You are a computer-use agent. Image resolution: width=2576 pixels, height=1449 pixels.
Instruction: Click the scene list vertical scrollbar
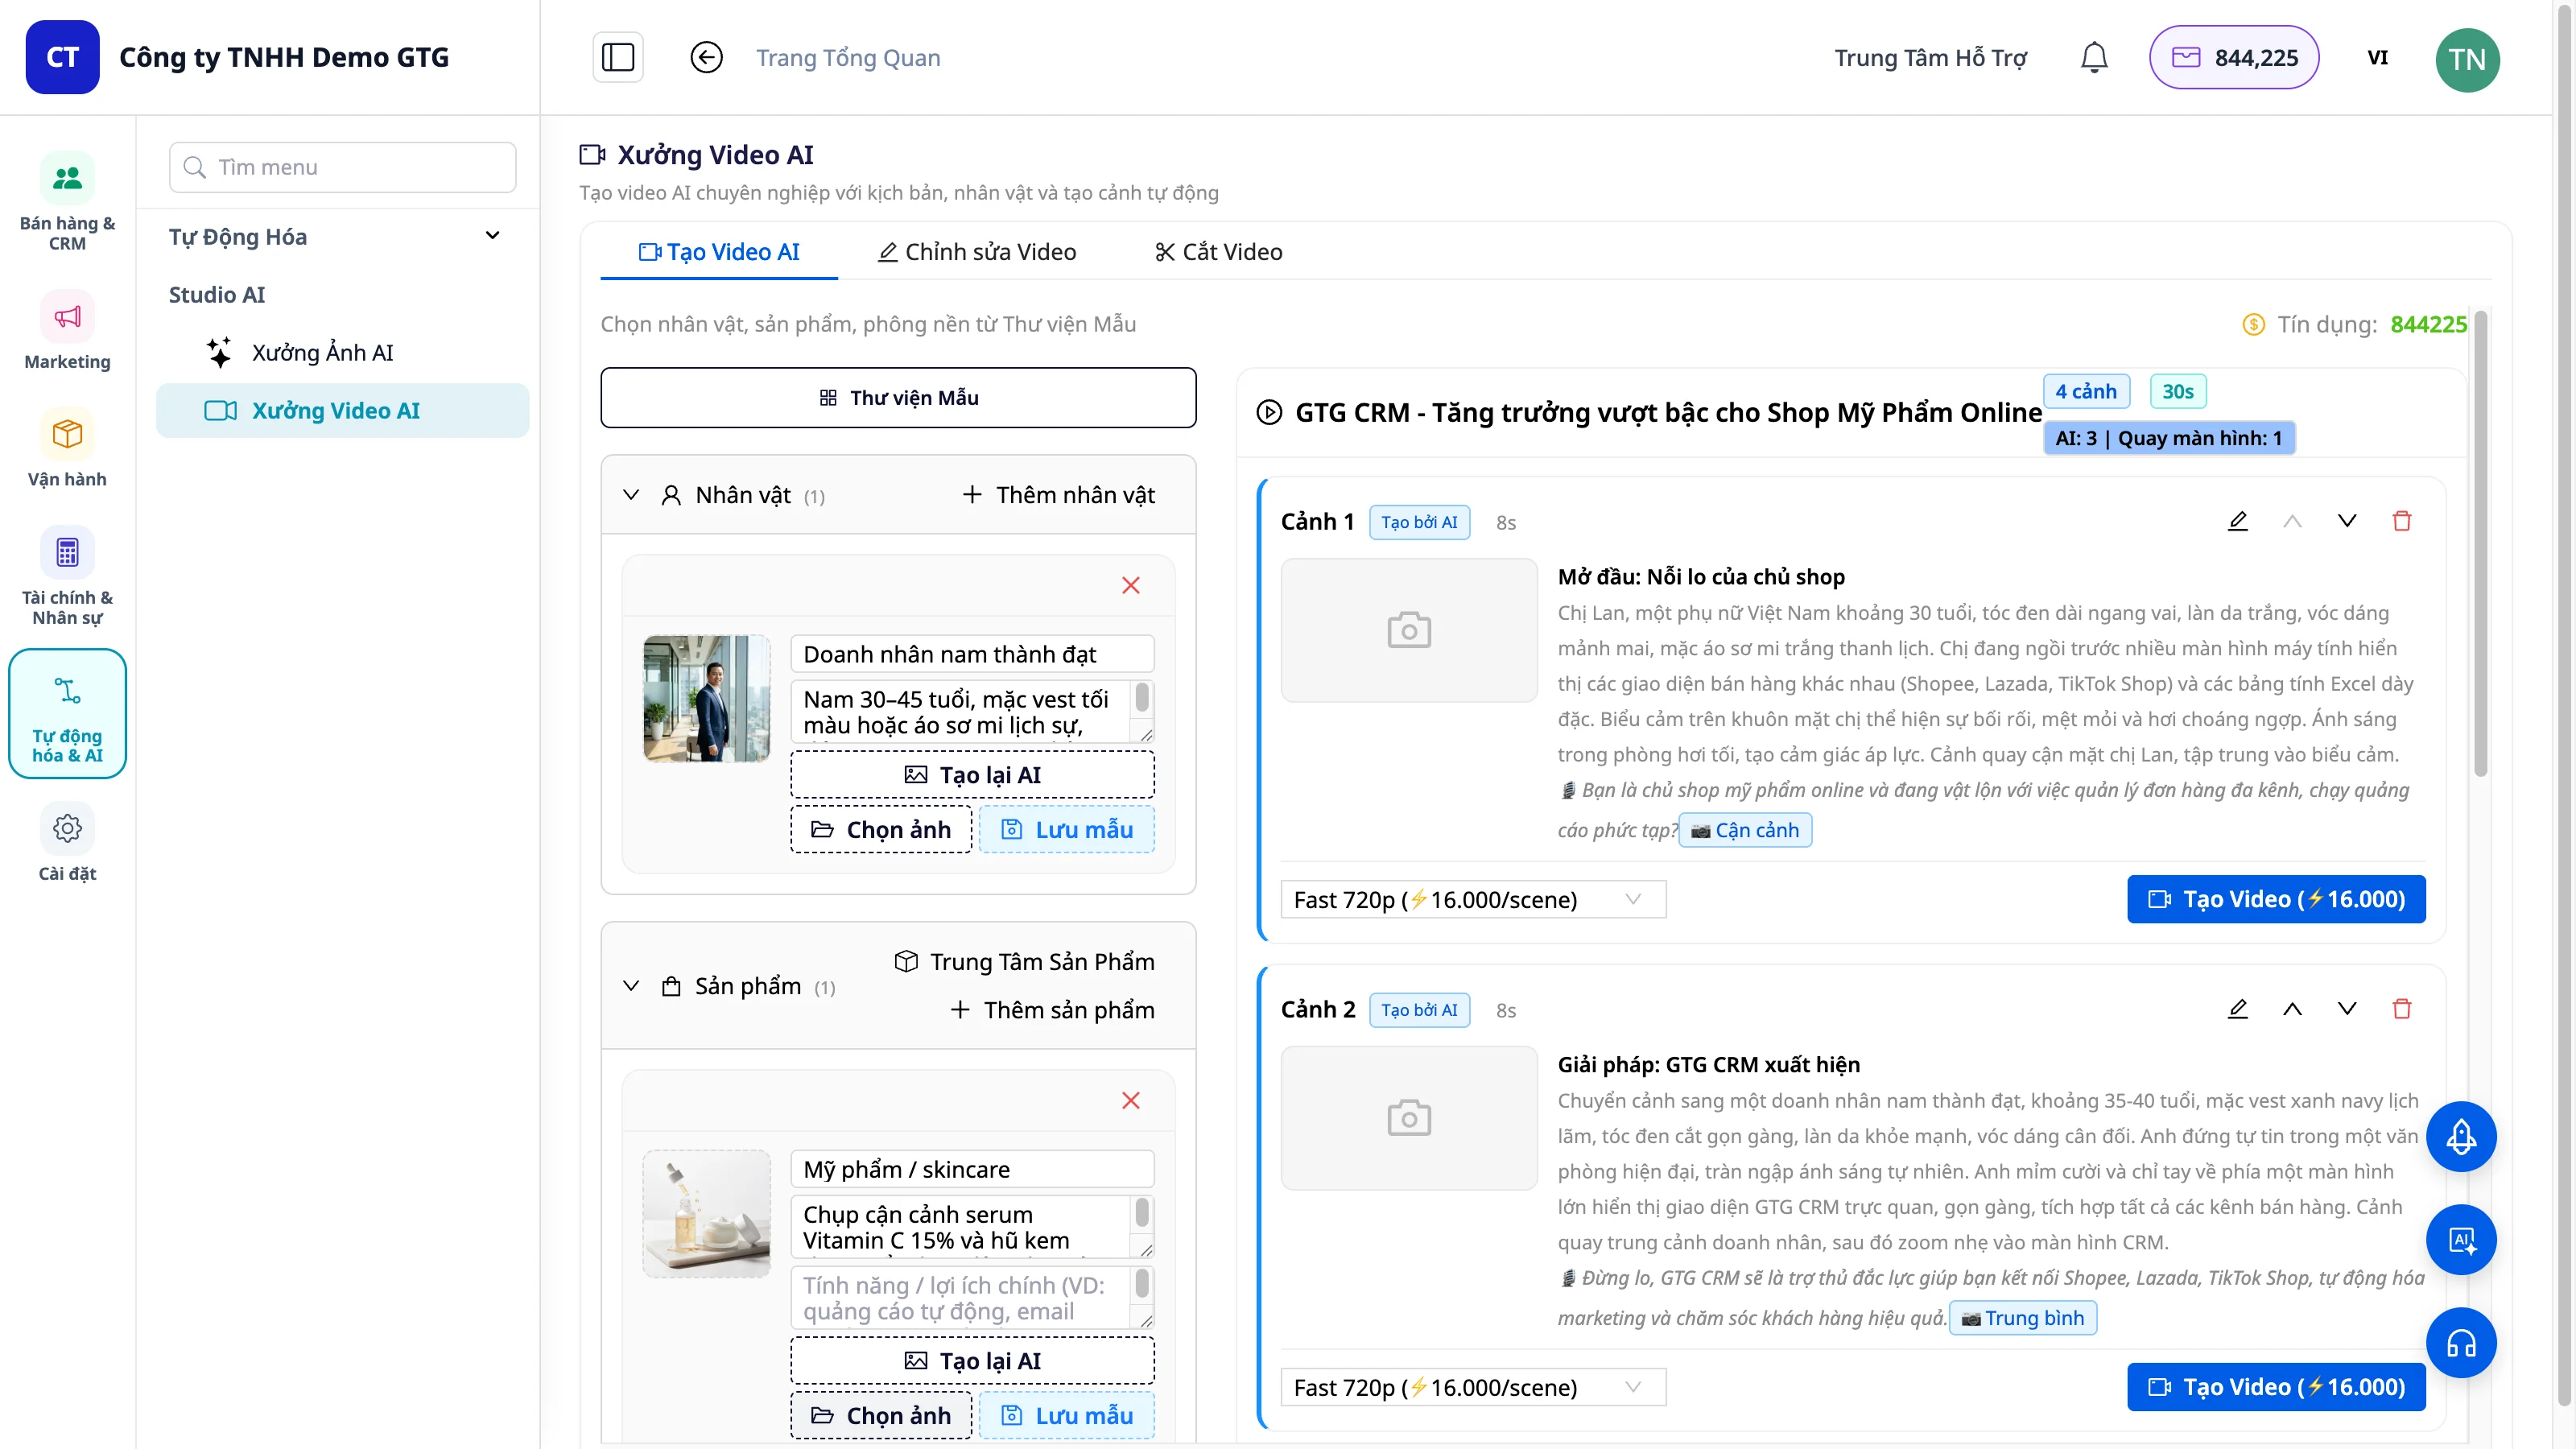pos(2480,545)
